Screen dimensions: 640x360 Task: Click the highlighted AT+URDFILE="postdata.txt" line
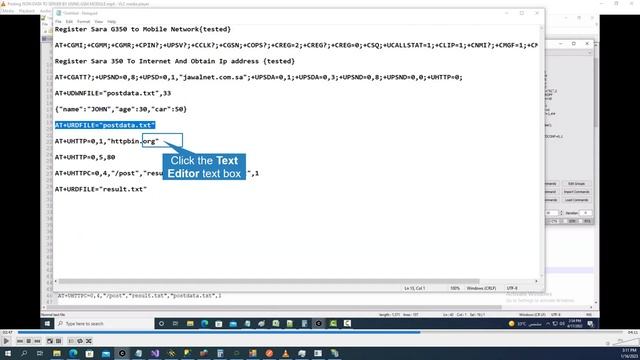[x=105, y=125]
